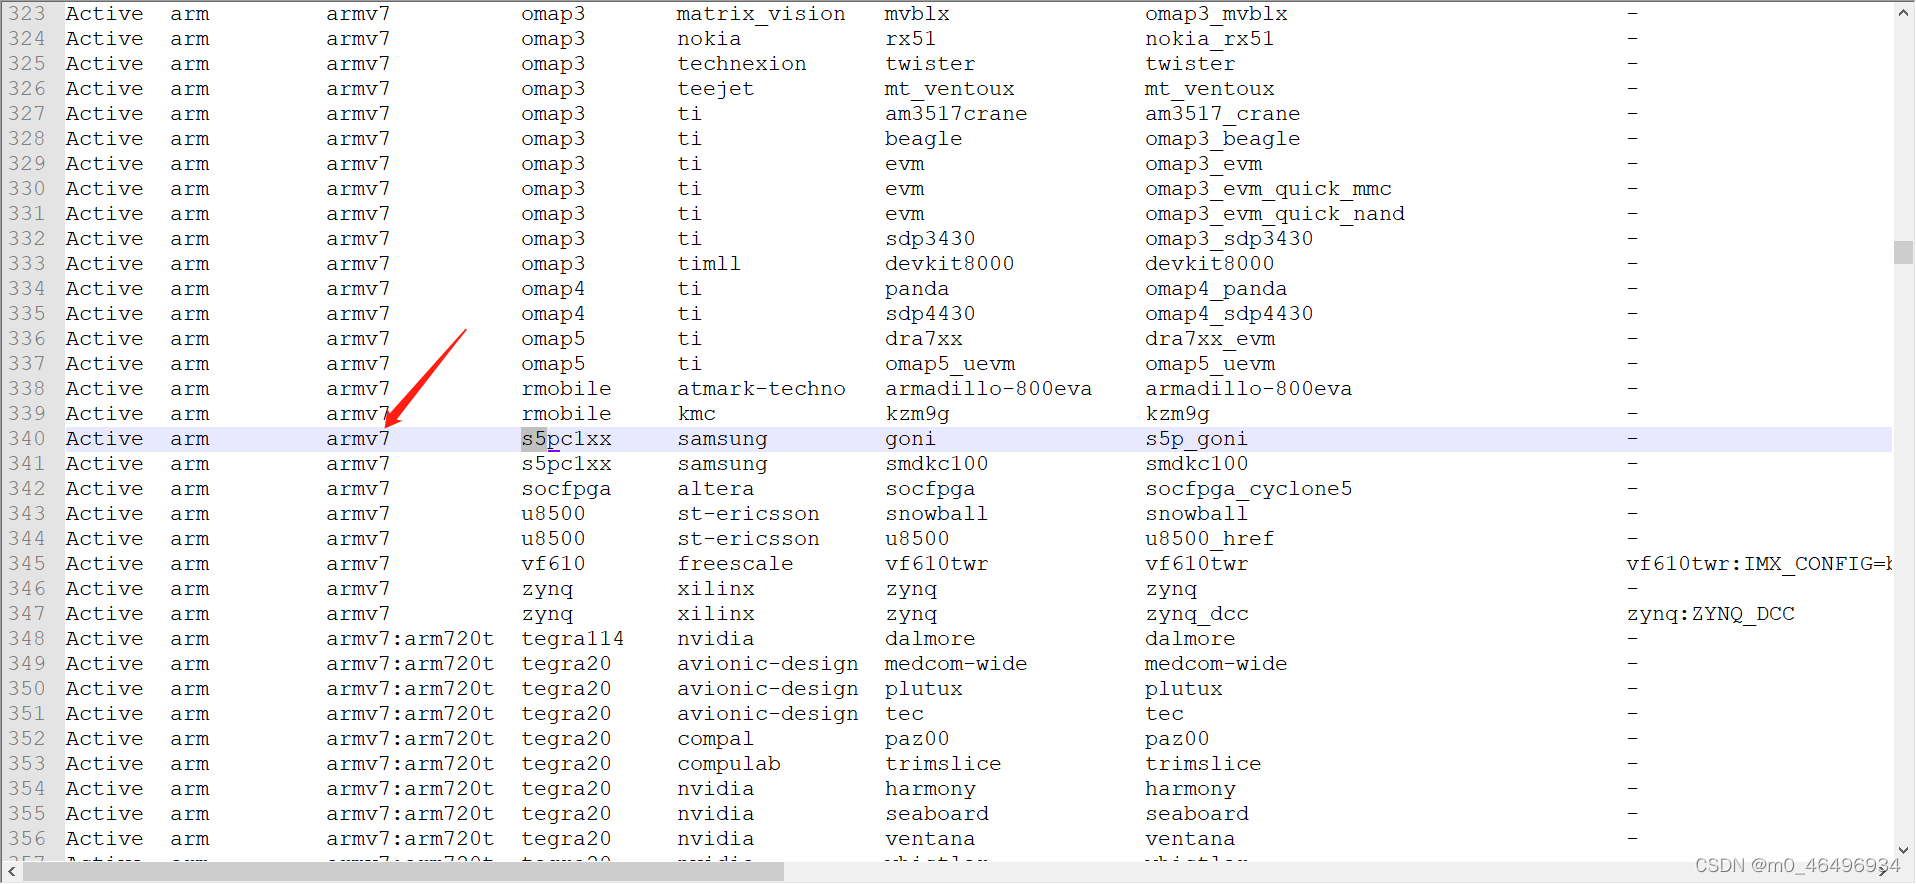The height and width of the screenshot is (884, 1916).
Task: Click 'armadillo-800eva' board name on line 338
Action: (988, 389)
